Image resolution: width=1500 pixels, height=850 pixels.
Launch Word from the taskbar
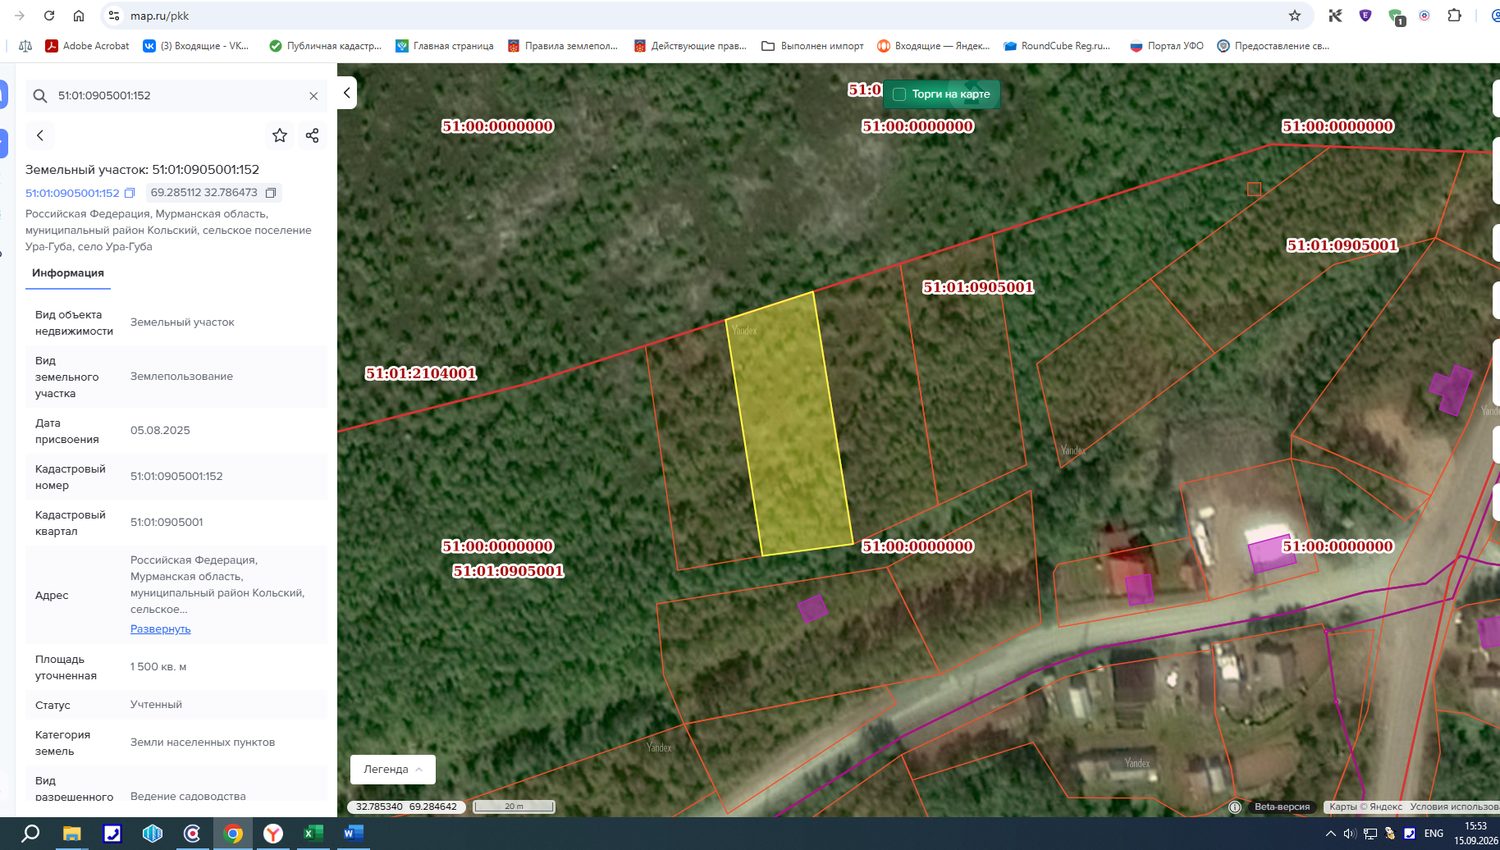tap(353, 833)
